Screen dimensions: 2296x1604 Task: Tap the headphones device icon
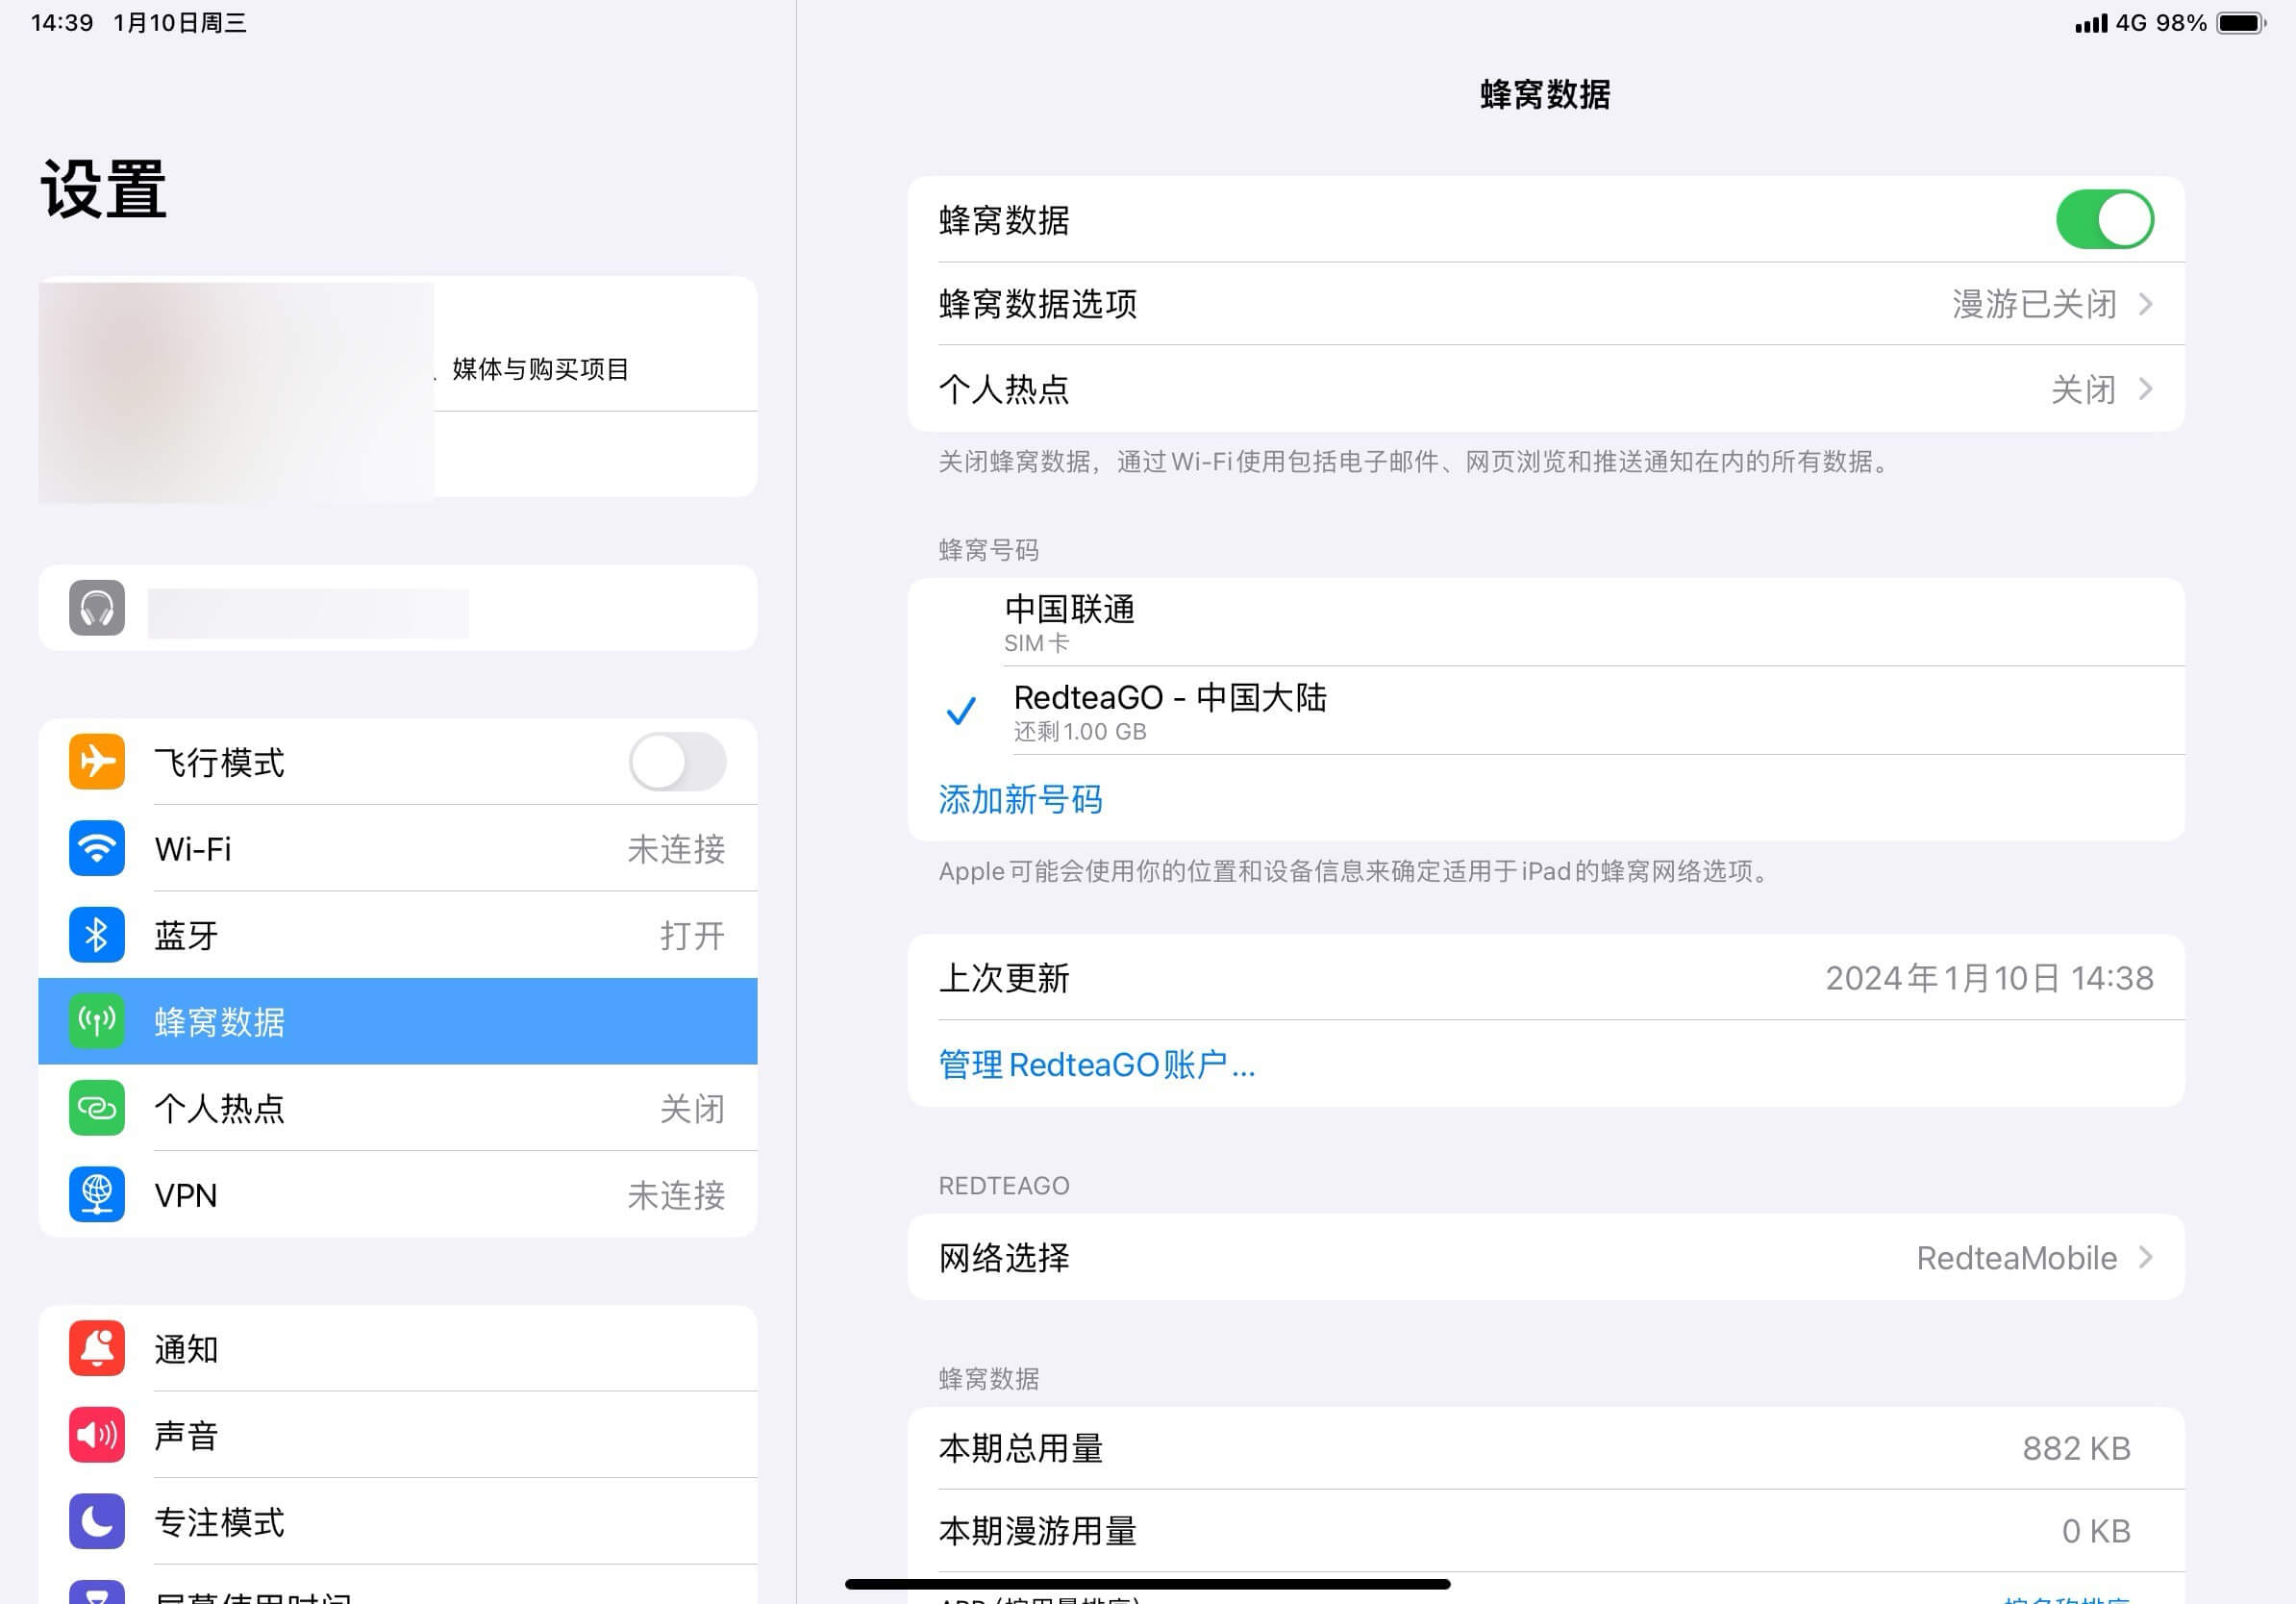tap(97, 608)
